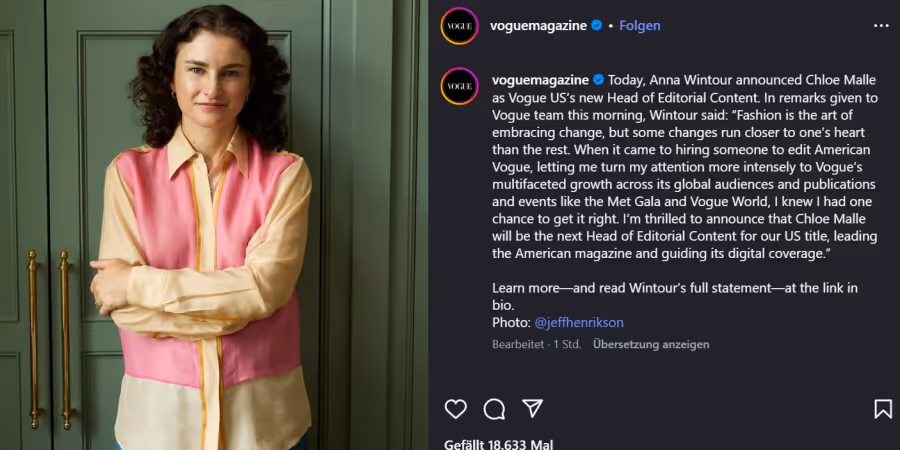
Task: Click the Bearbeitet edited label
Action: (518, 344)
